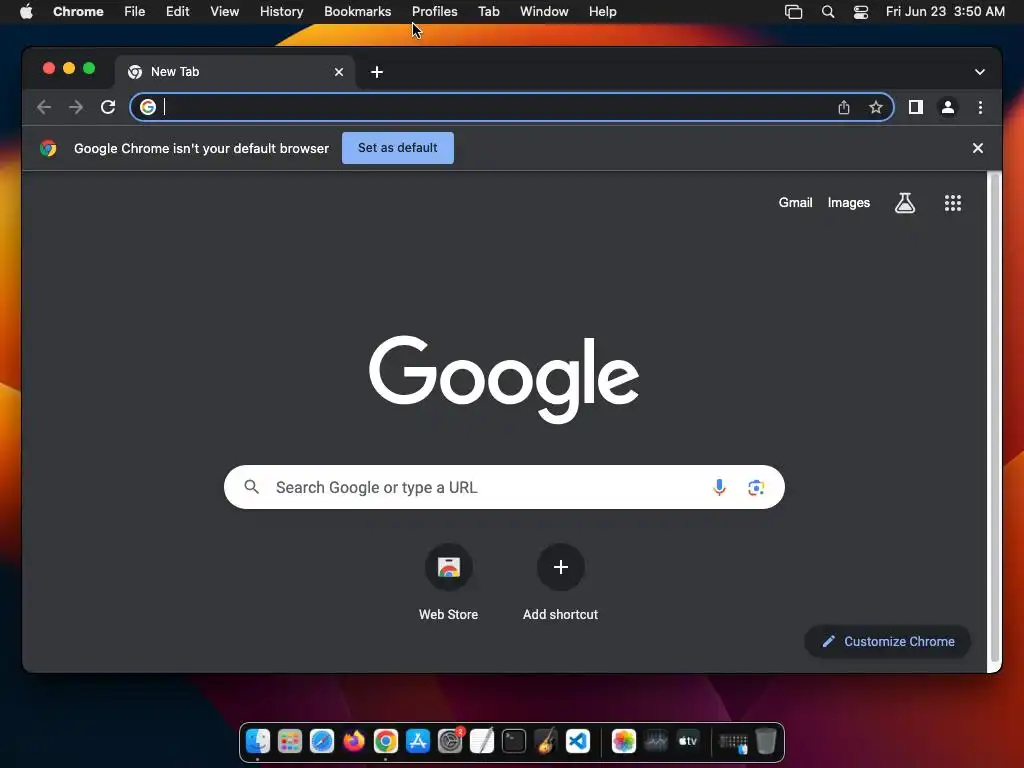Open the Chrome application menu
1024x768 pixels.
pyautogui.click(x=78, y=11)
